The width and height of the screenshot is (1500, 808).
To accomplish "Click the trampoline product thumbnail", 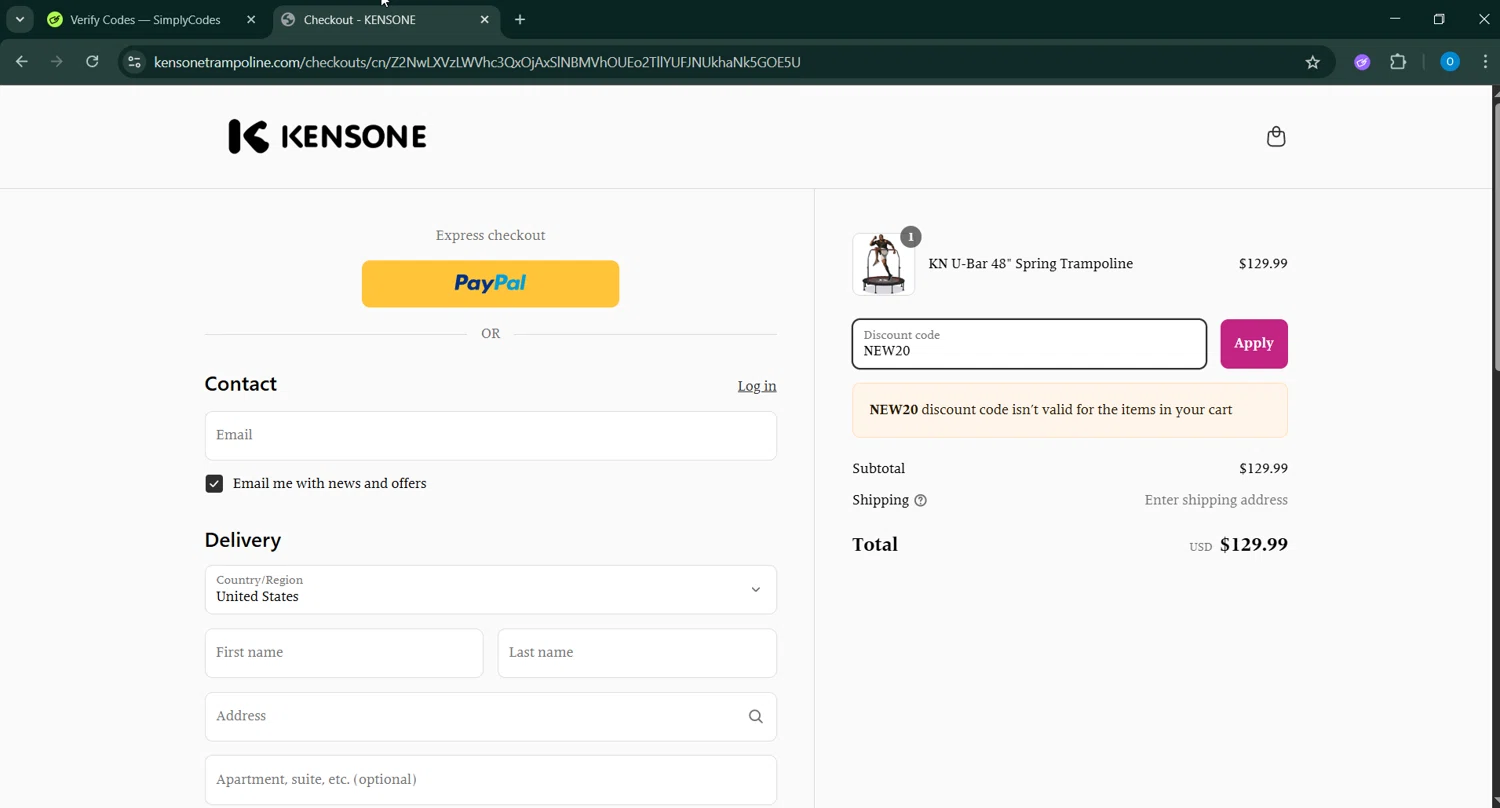I will (x=883, y=264).
